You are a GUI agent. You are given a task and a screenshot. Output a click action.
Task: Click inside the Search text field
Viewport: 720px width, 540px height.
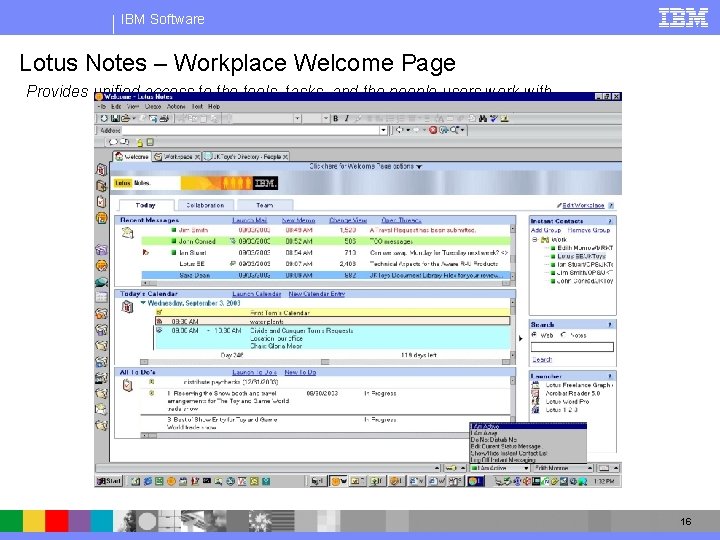click(572, 347)
